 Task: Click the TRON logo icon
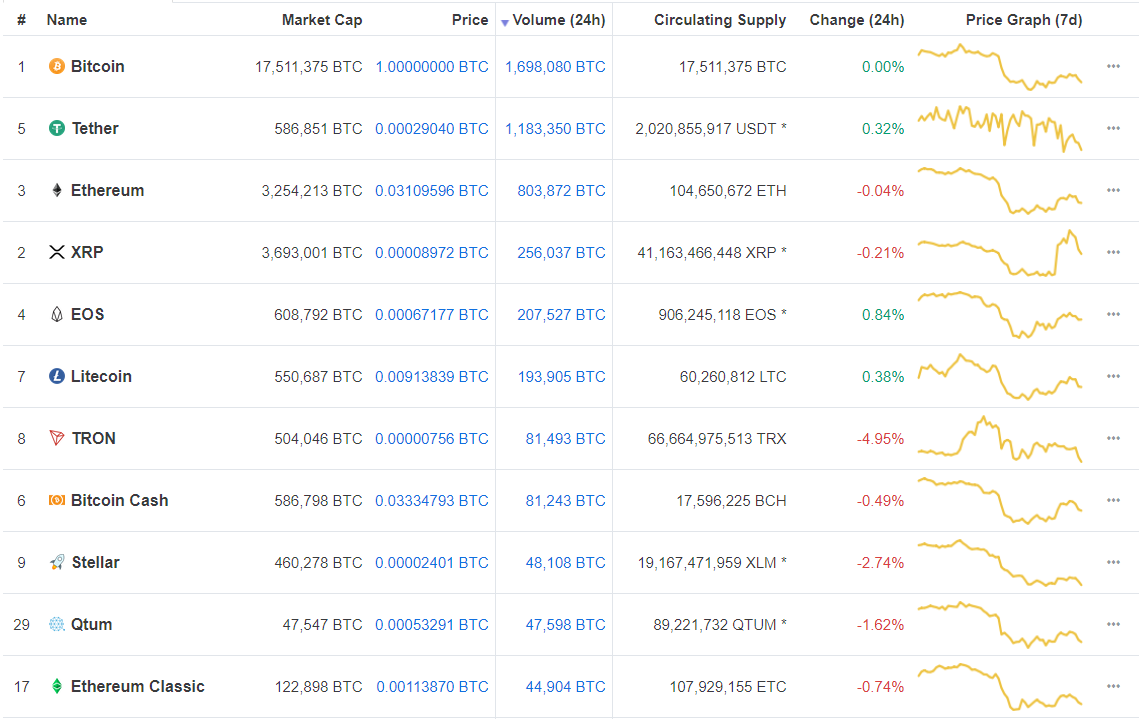pyautogui.click(x=57, y=439)
